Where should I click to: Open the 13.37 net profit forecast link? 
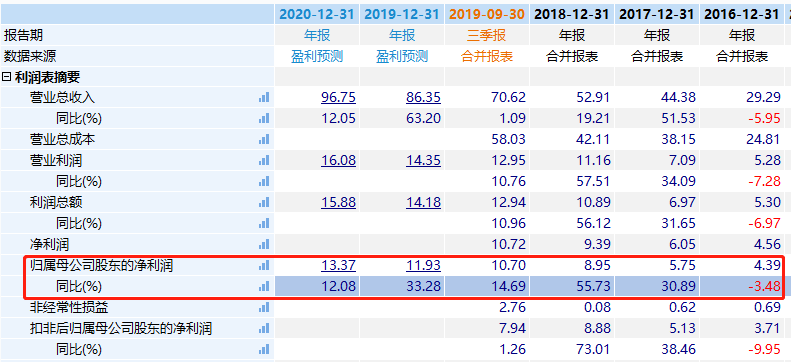point(338,265)
